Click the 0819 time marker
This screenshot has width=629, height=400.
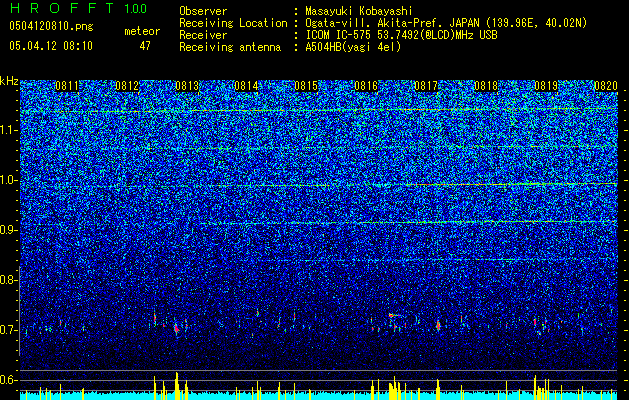546,86
